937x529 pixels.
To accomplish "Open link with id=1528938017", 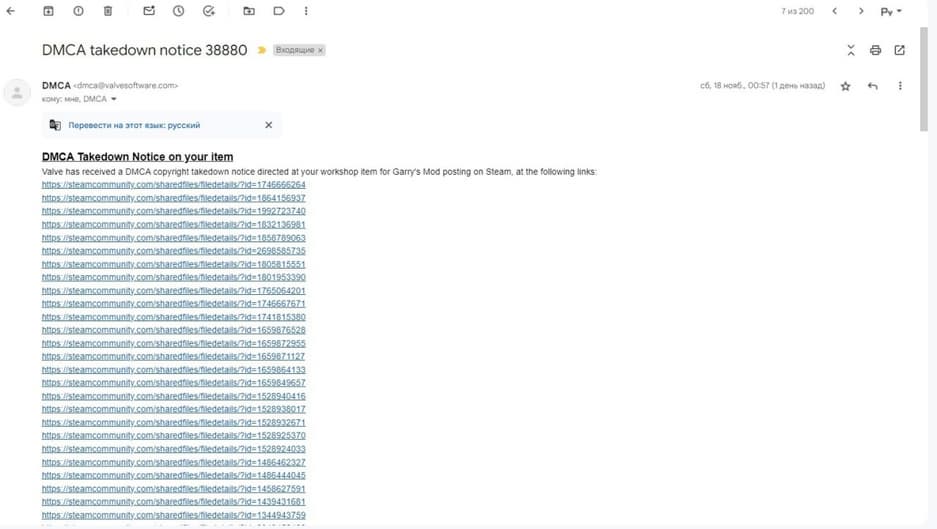I will coord(173,409).
